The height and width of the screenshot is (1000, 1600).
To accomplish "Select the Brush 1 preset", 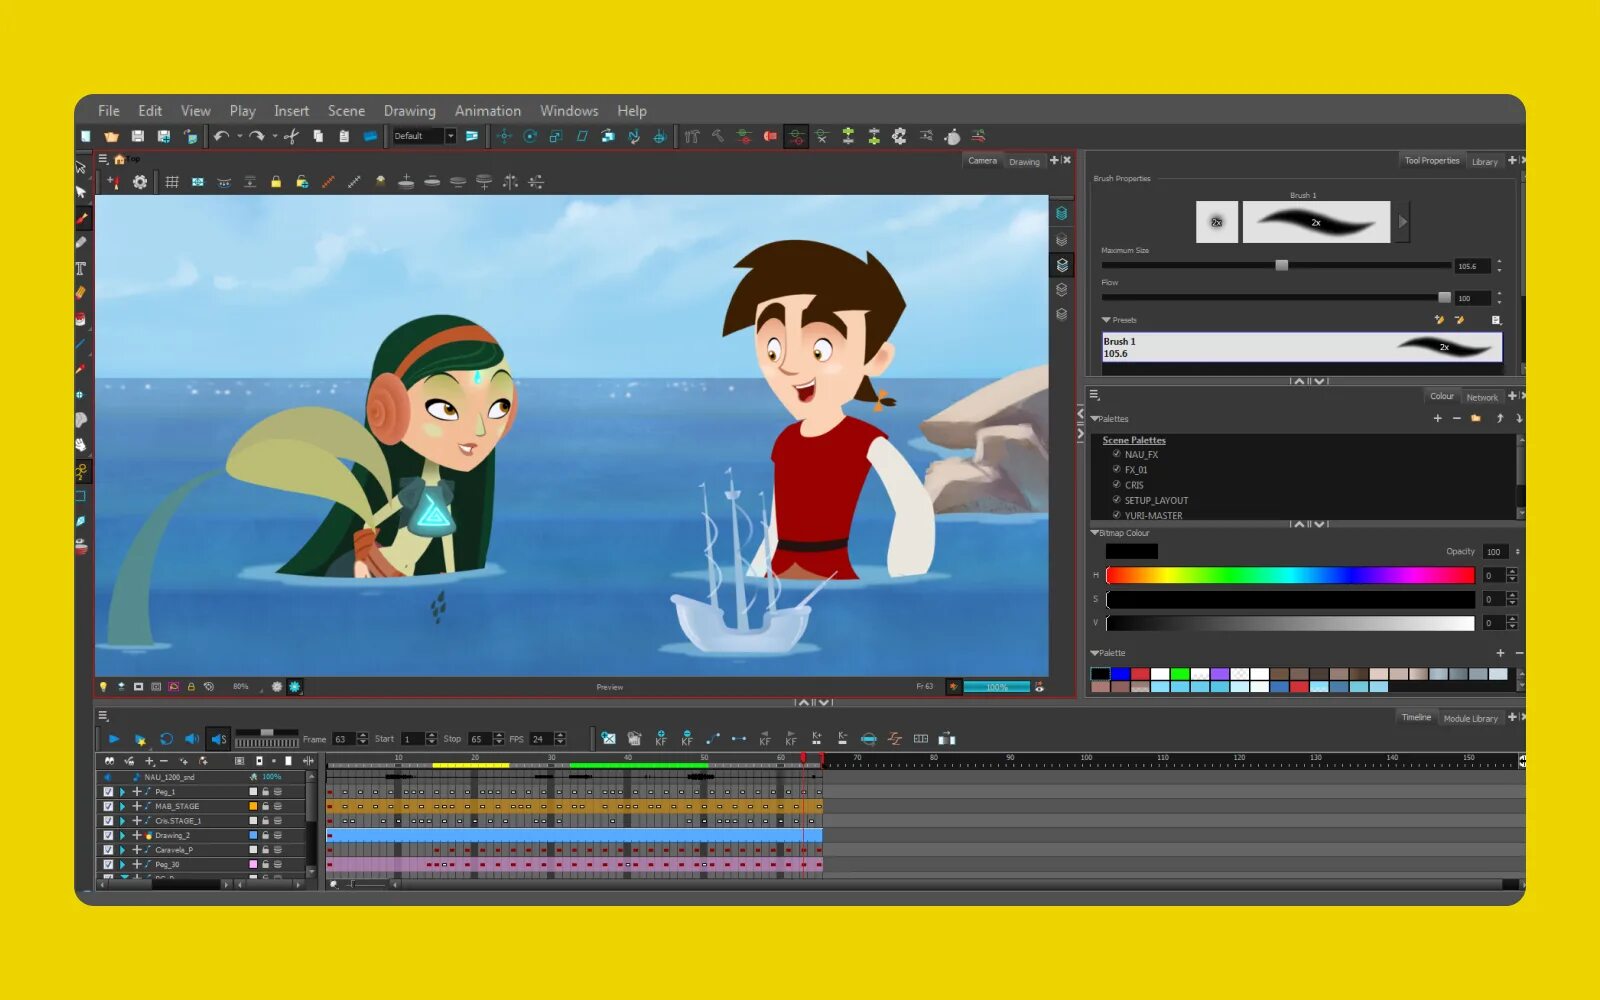I will (1302, 347).
